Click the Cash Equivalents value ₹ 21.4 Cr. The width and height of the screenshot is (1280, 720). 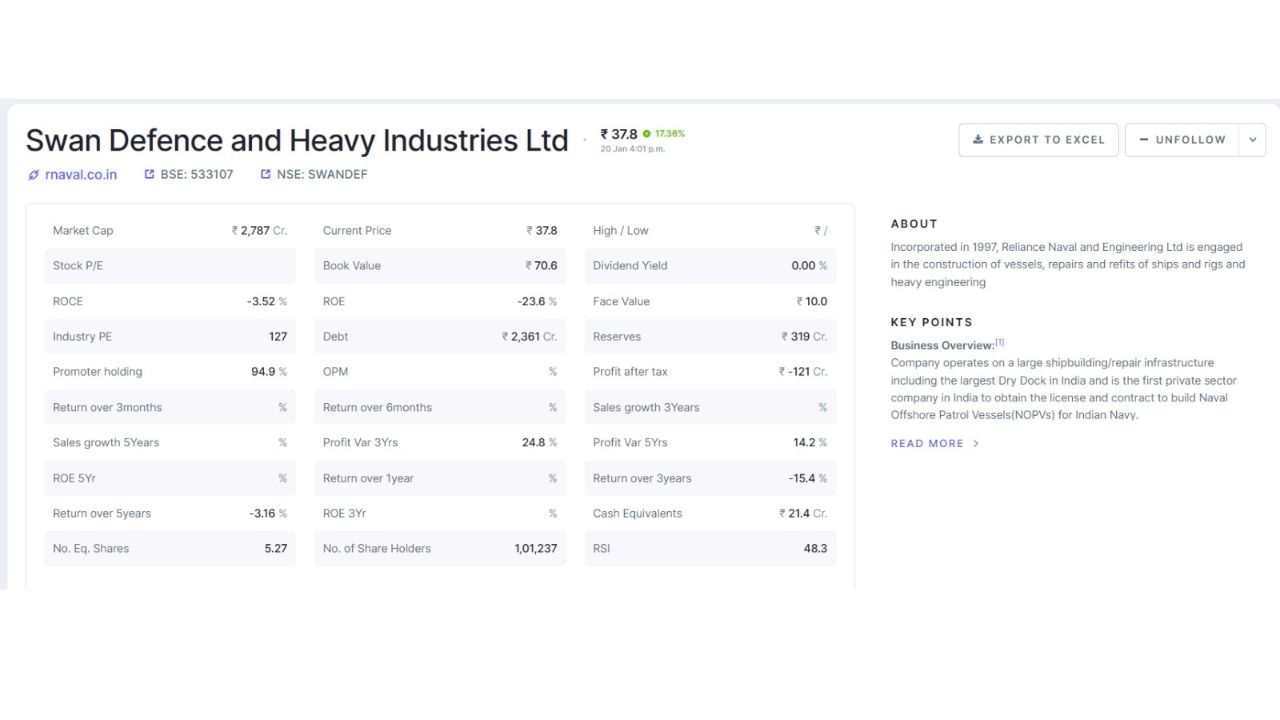(804, 513)
